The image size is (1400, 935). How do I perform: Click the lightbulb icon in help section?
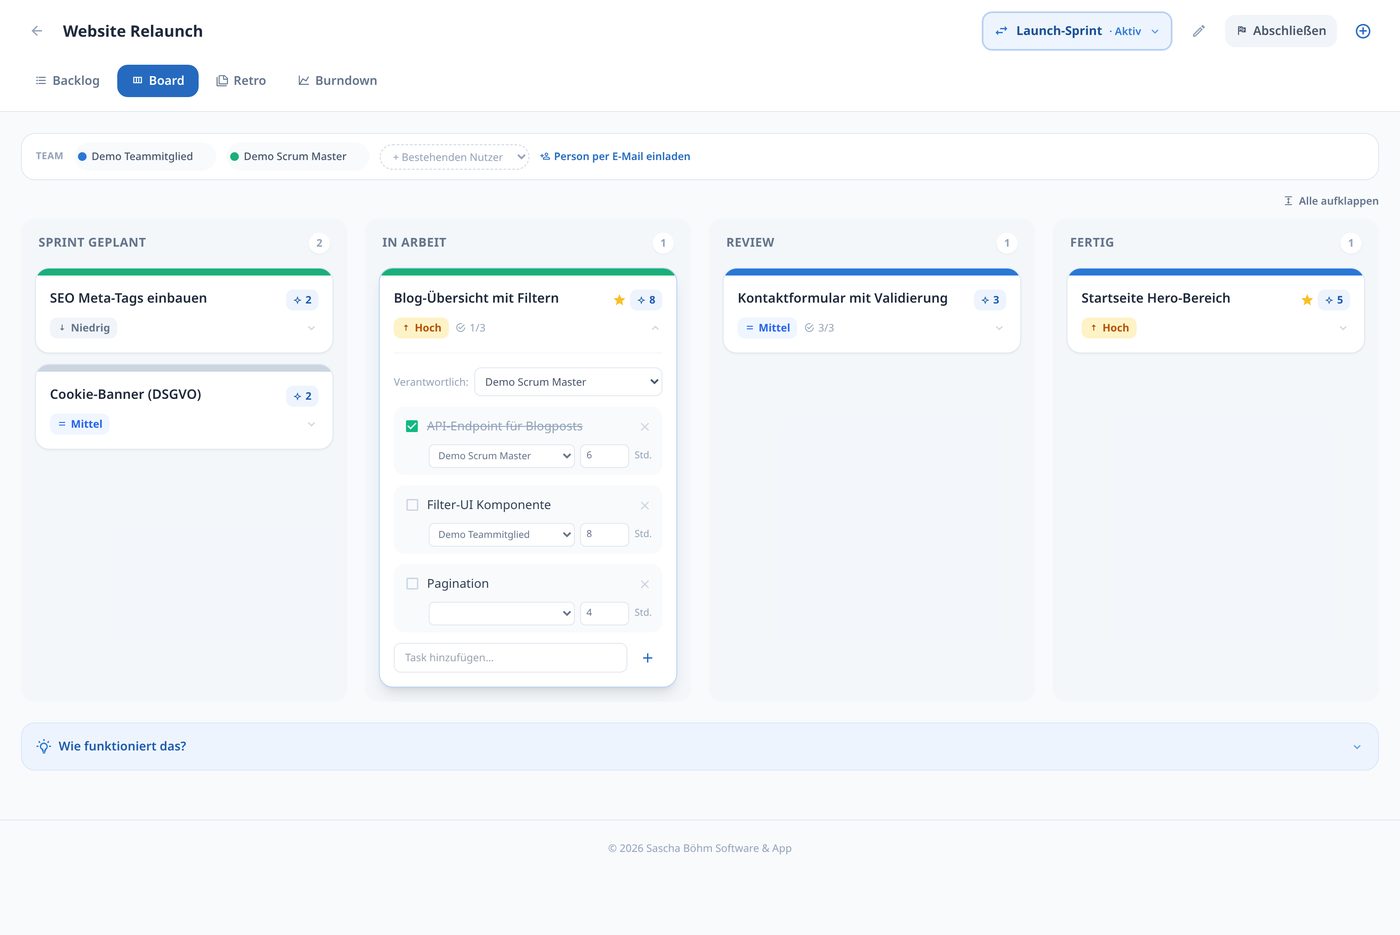44,746
